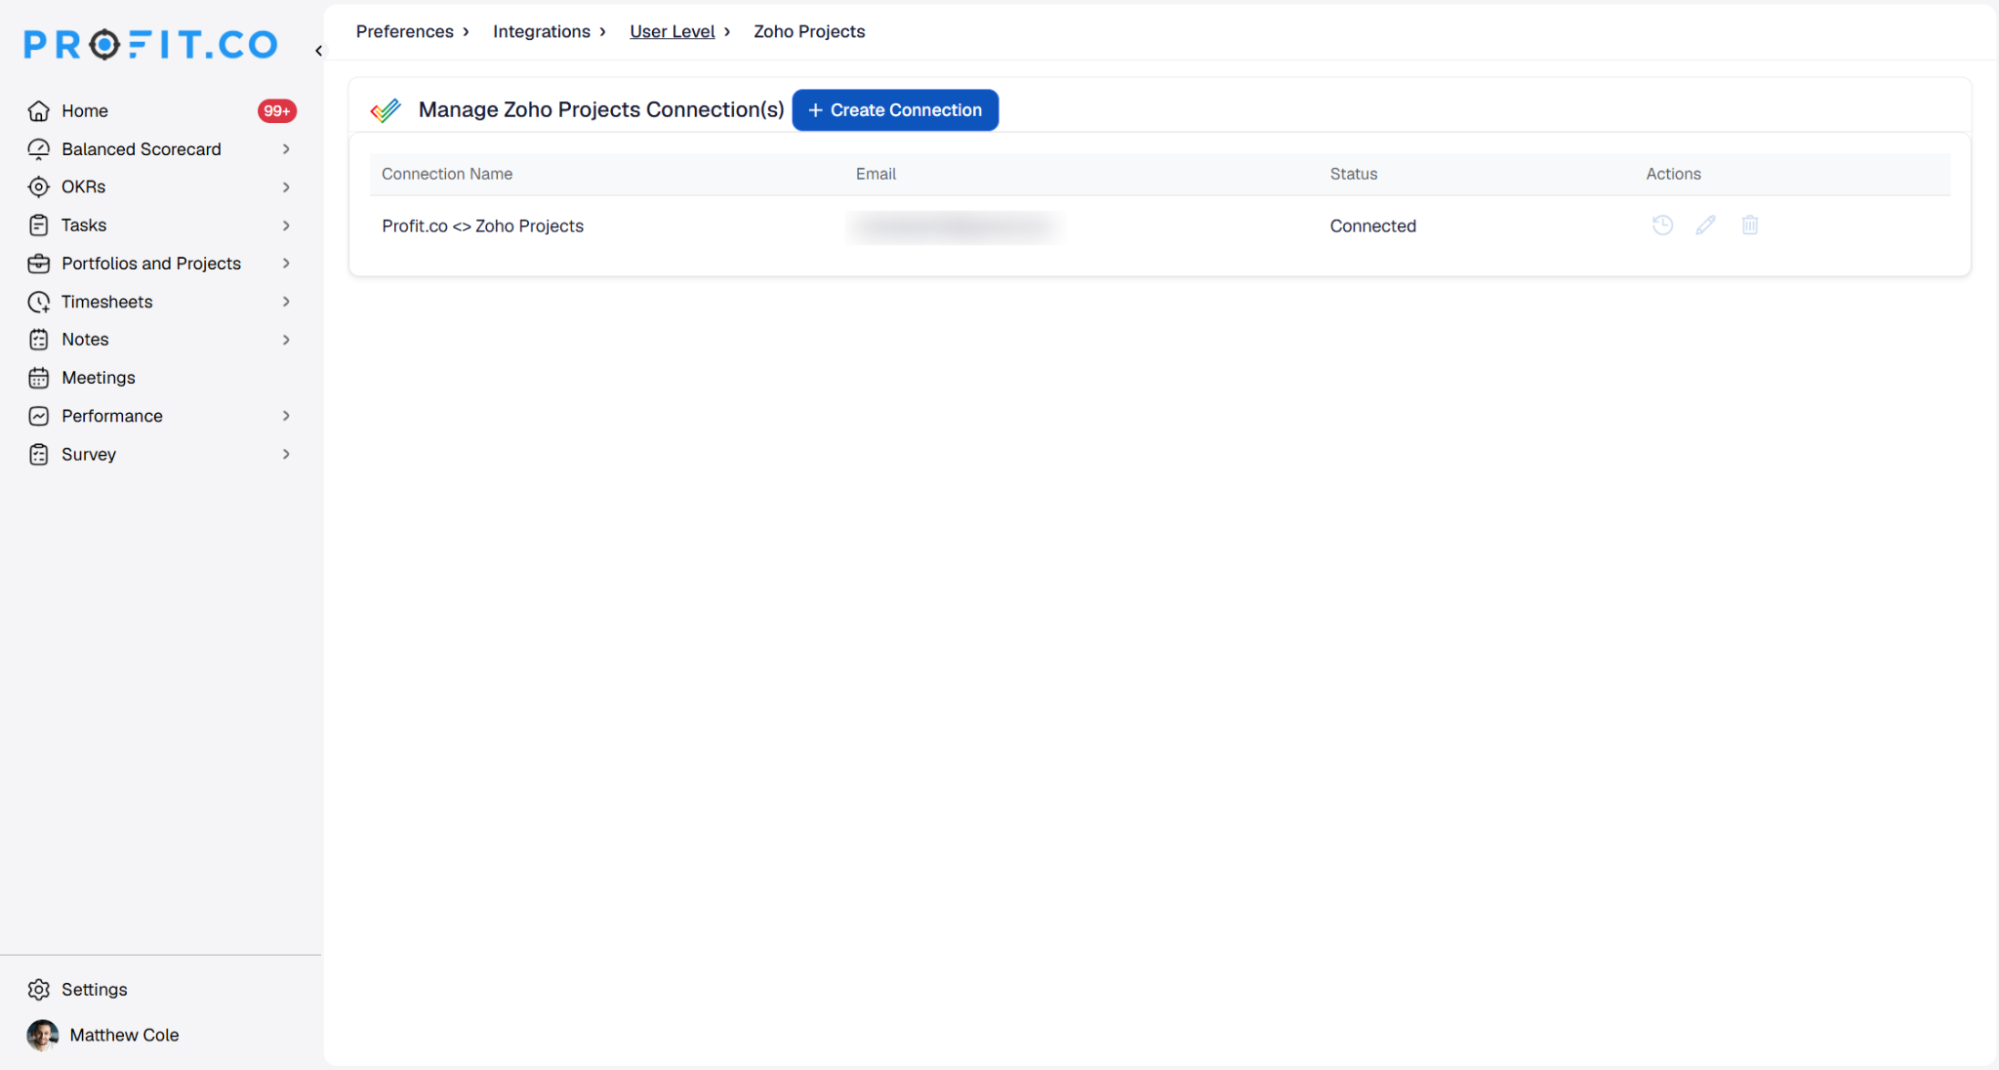The image size is (1999, 1070).
Task: Go to Integrations breadcrumb
Action: 541,31
